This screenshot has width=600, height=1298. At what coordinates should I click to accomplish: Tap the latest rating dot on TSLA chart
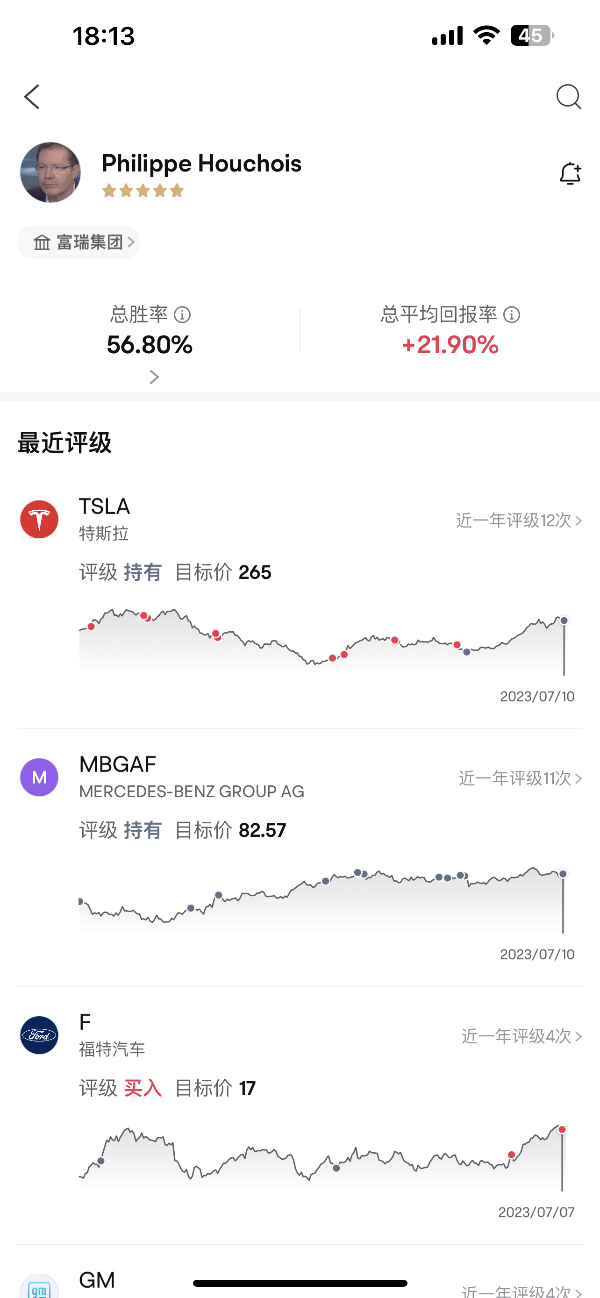click(564, 620)
